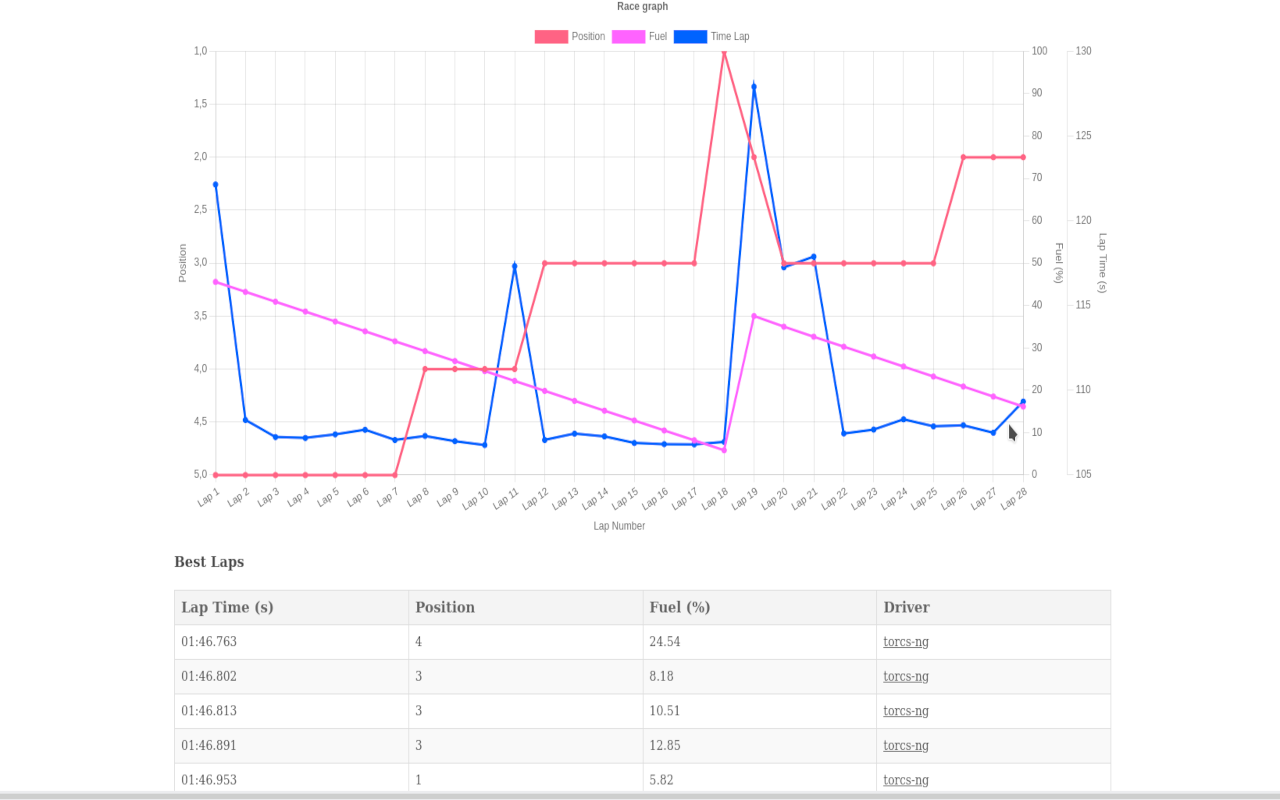Click the blue Time Lap spike point at Lap 11

tap(515, 266)
